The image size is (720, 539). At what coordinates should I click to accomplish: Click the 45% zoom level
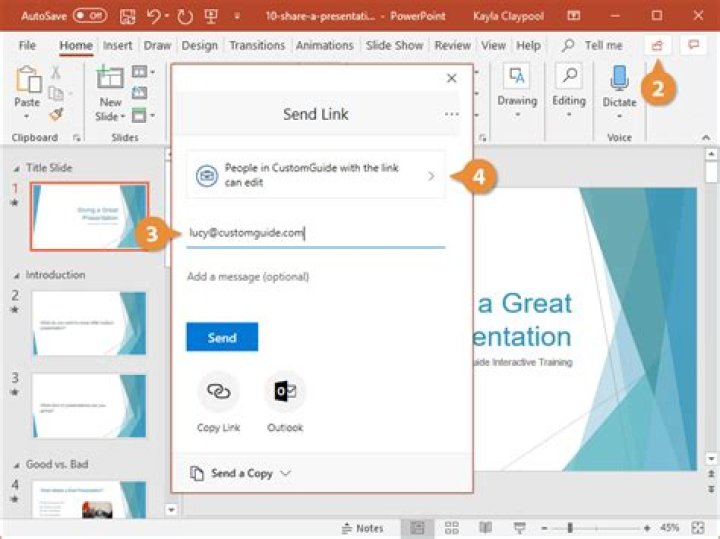tap(669, 528)
